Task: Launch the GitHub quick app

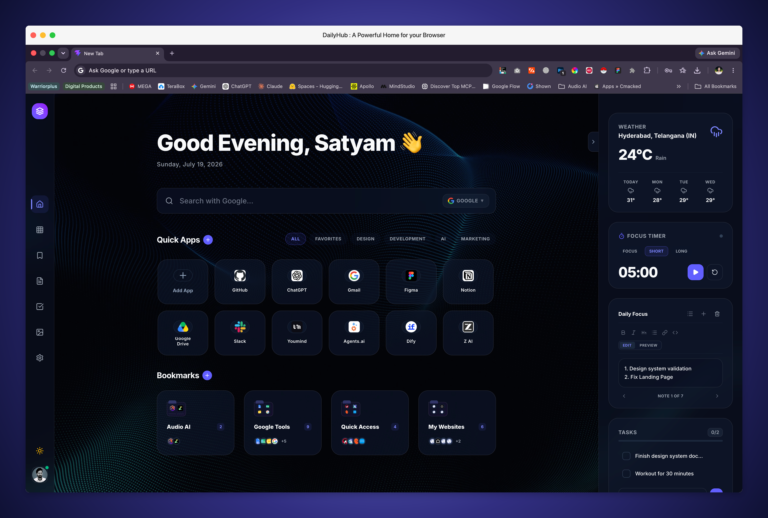Action: click(240, 282)
